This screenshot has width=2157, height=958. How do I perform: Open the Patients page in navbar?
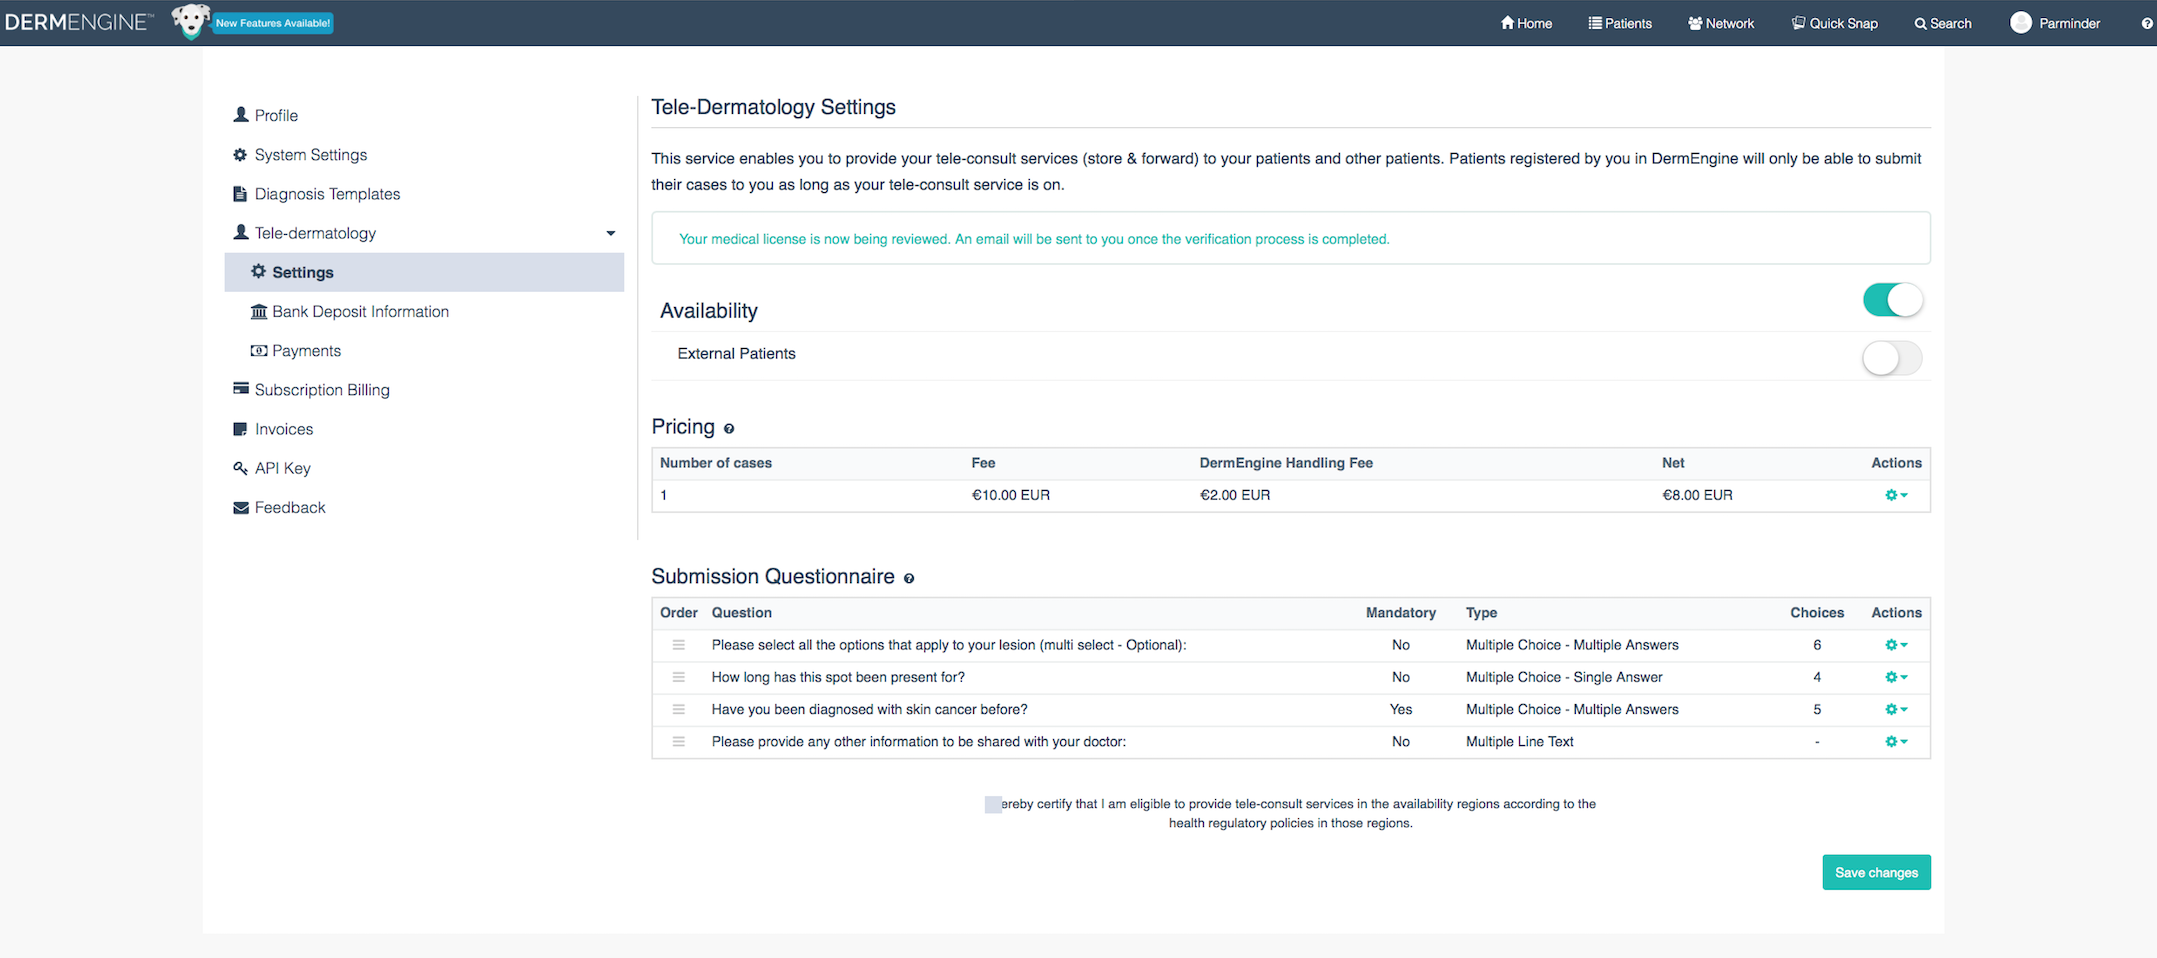click(x=1620, y=23)
